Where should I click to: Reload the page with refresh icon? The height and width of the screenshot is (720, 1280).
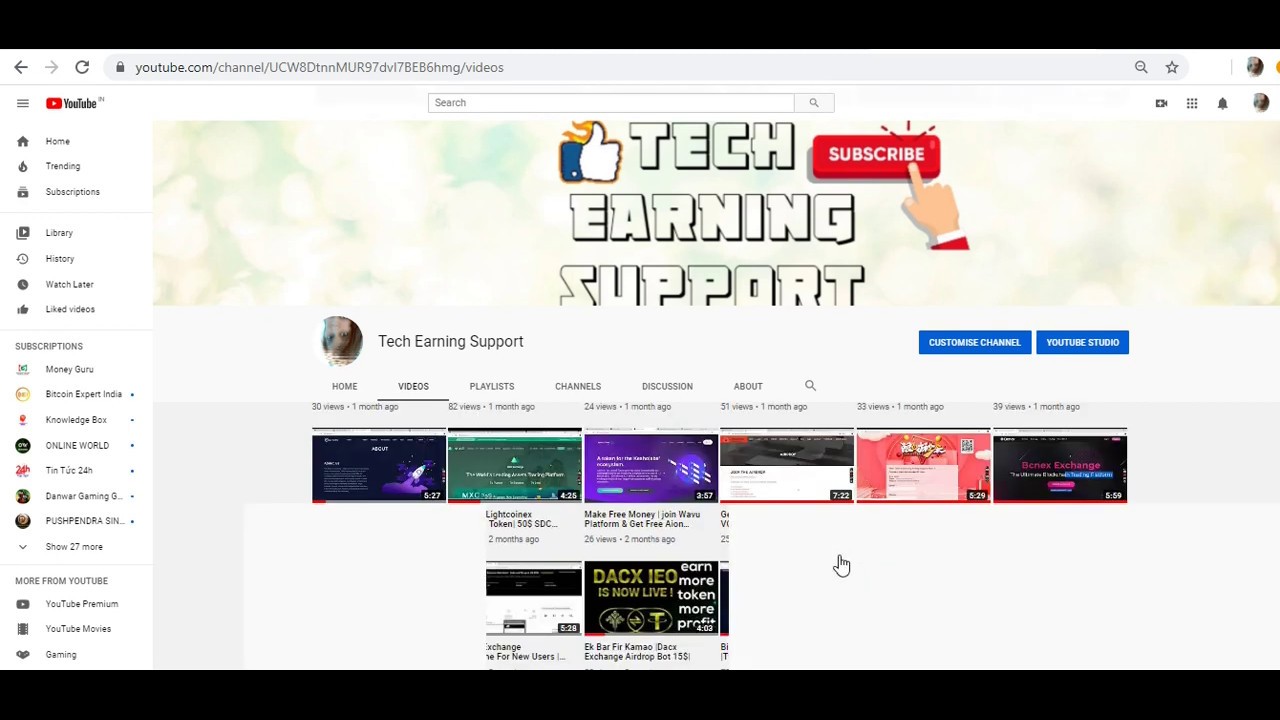pos(82,67)
